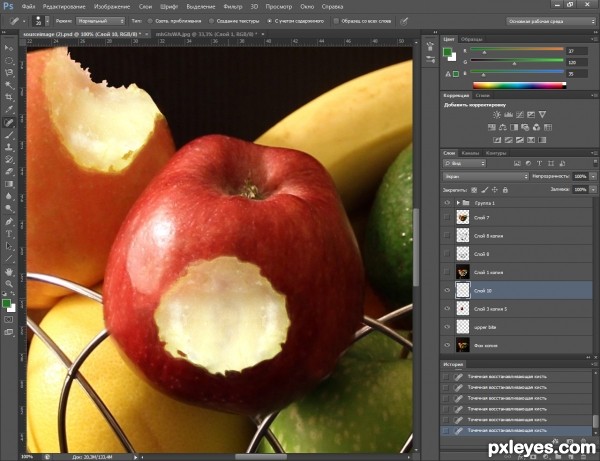Click lock all padlock icon in Layers
Screen dimensions: 600x461
point(505,189)
